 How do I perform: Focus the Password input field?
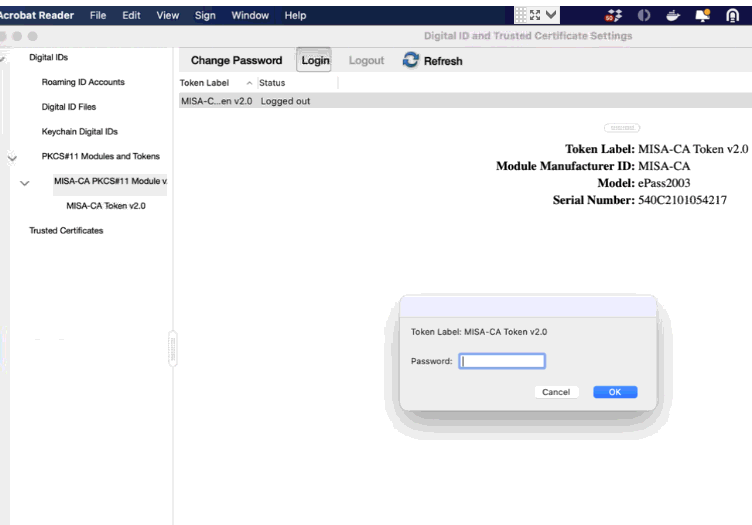coord(502,361)
